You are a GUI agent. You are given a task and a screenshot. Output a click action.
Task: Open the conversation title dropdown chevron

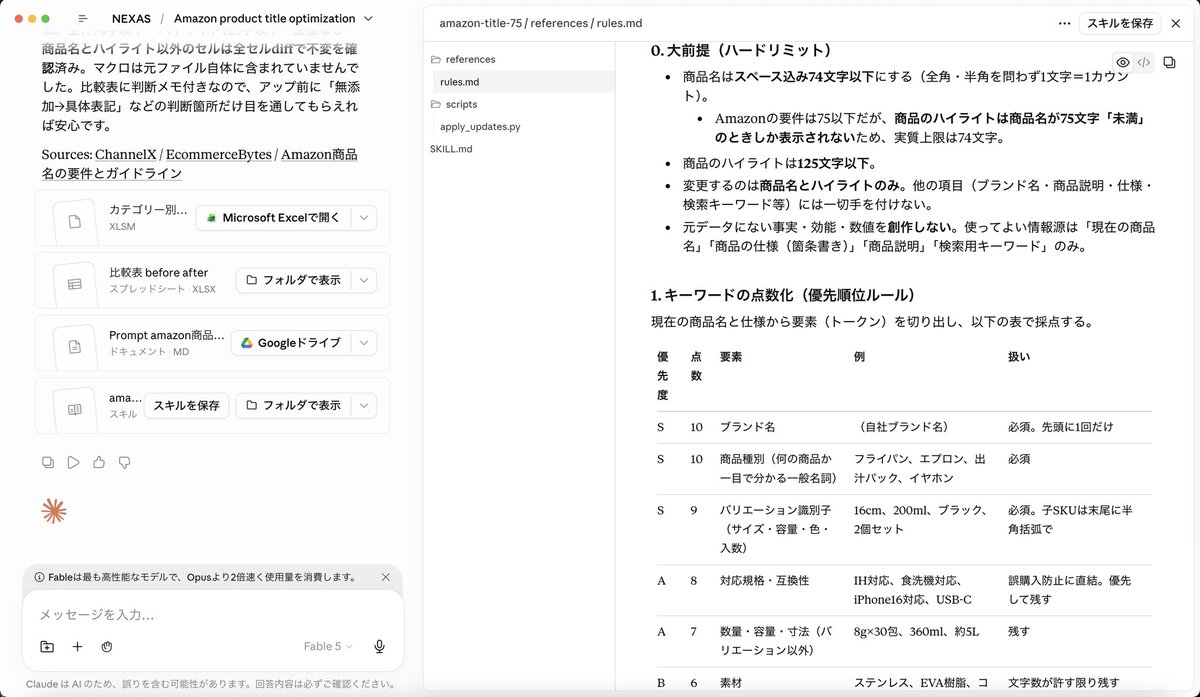point(369,19)
